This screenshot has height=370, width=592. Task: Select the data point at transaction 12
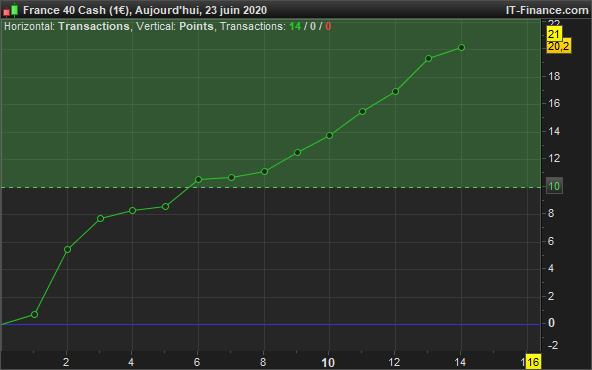pos(395,92)
